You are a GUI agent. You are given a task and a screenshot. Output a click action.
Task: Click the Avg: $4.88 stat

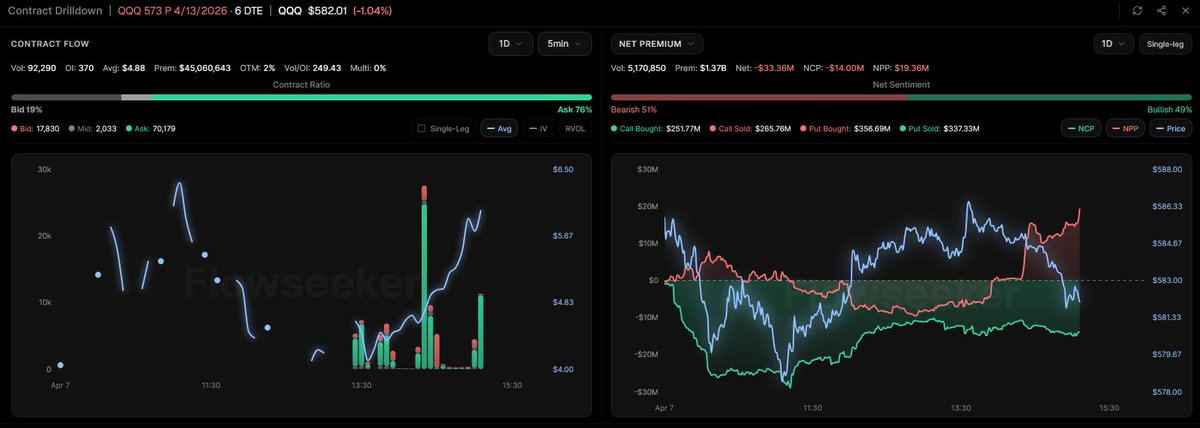[124, 68]
